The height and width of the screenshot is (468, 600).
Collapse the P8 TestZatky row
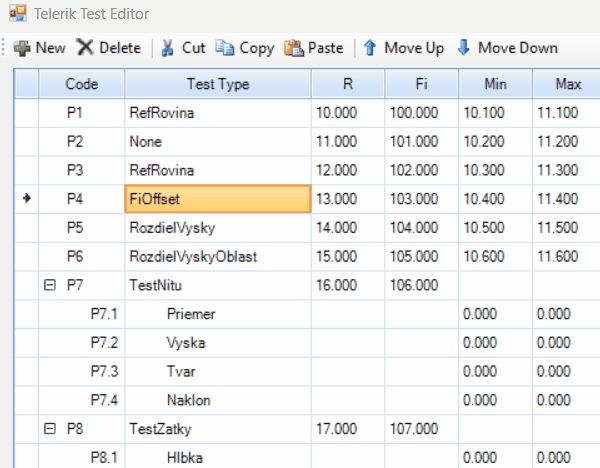pos(48,429)
